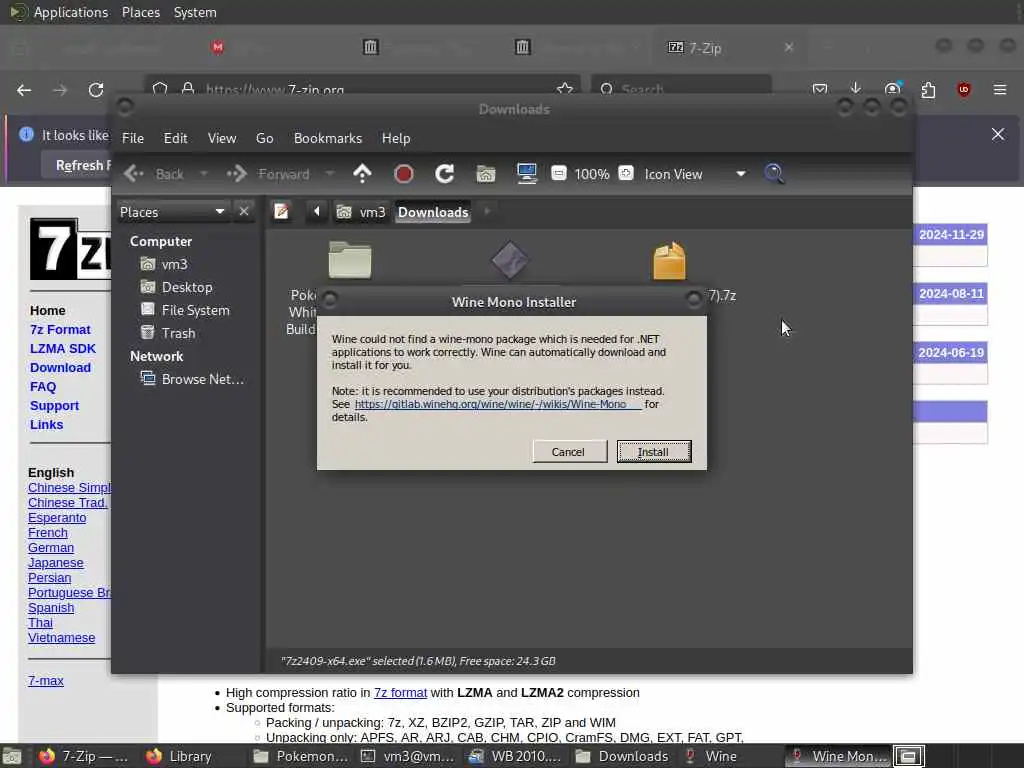Screen dimensions: 1024x768
Task: Click the Firefox Search input field
Action: (x=681, y=89)
